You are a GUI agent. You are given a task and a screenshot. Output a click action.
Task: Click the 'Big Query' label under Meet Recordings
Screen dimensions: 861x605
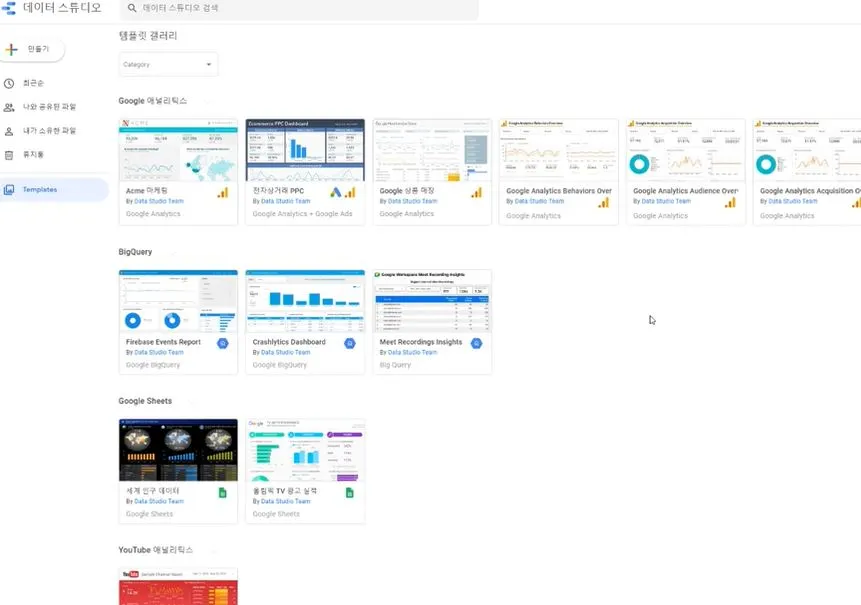[395, 365]
